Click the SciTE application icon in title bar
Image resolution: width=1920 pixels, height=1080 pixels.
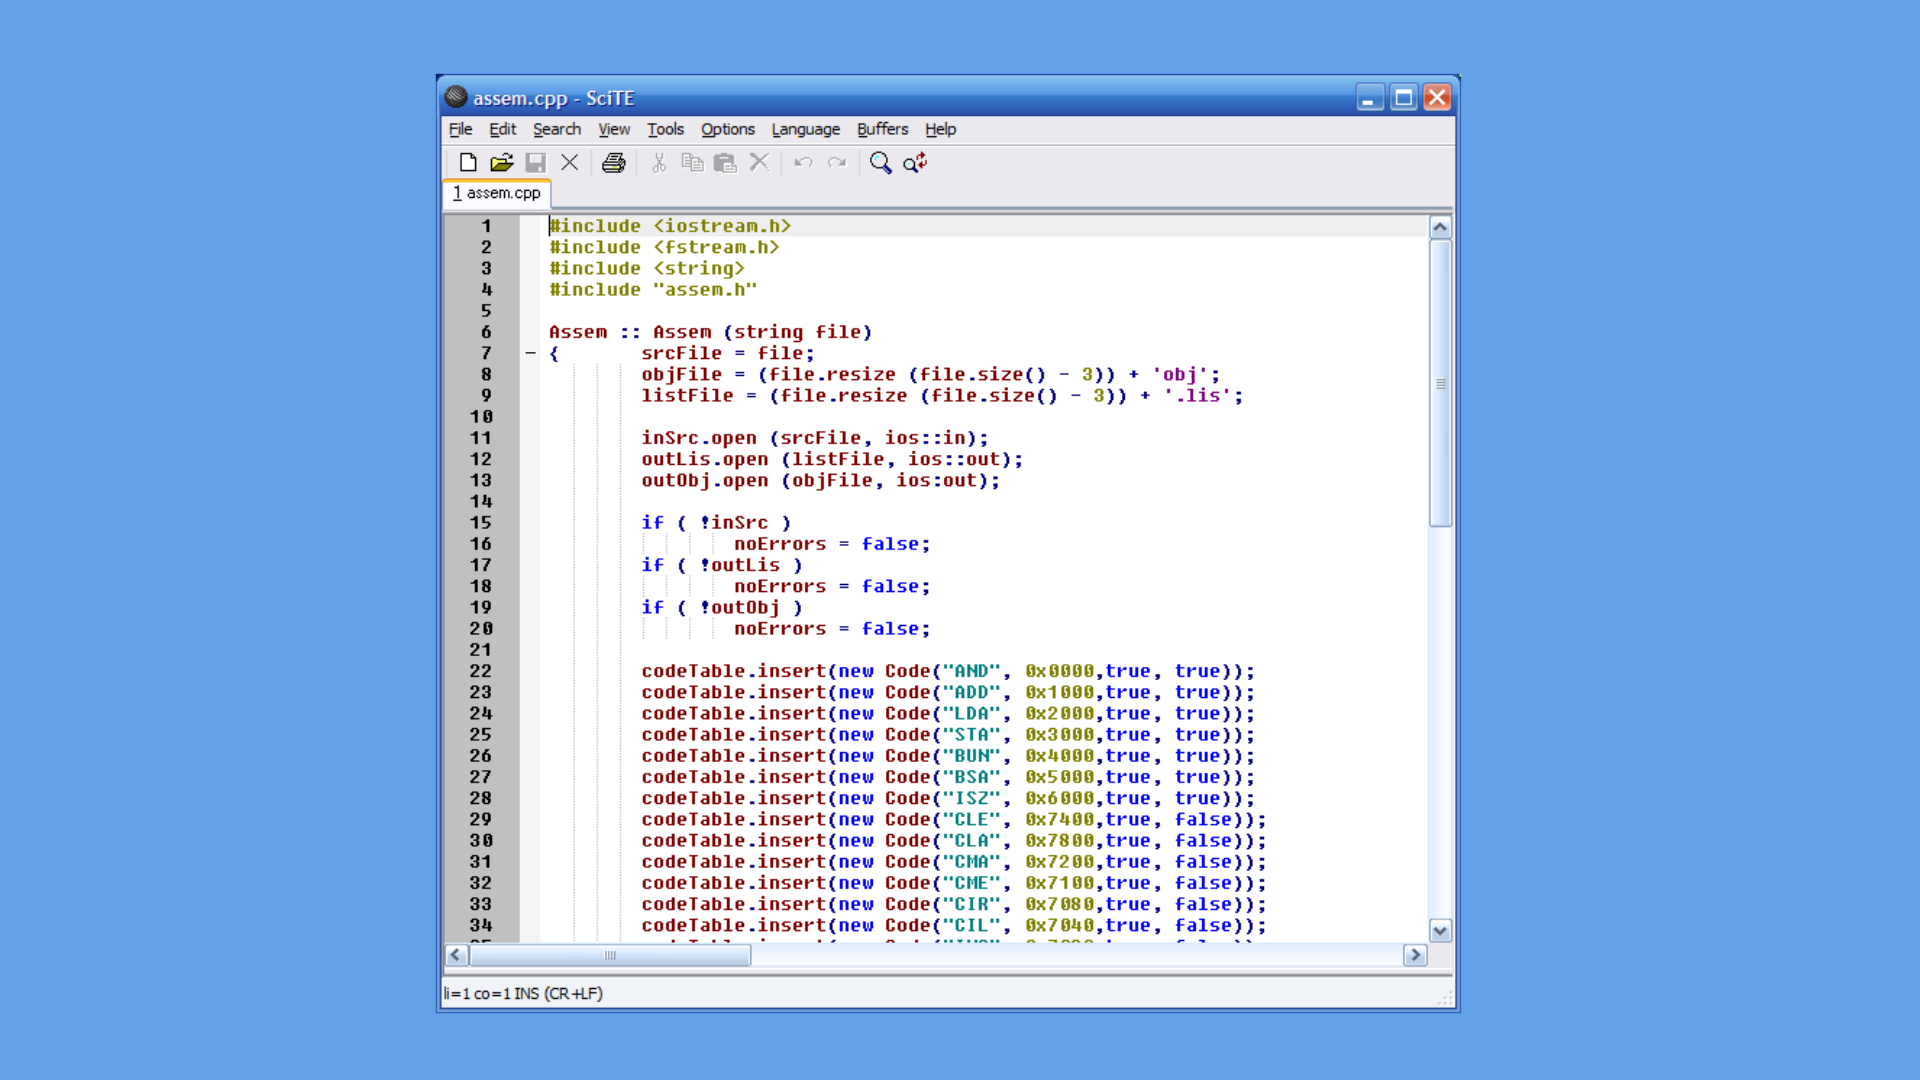pos(456,97)
